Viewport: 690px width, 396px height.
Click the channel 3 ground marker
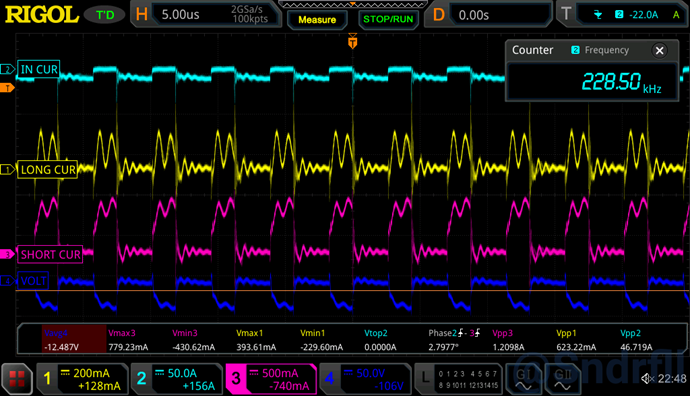[7, 254]
